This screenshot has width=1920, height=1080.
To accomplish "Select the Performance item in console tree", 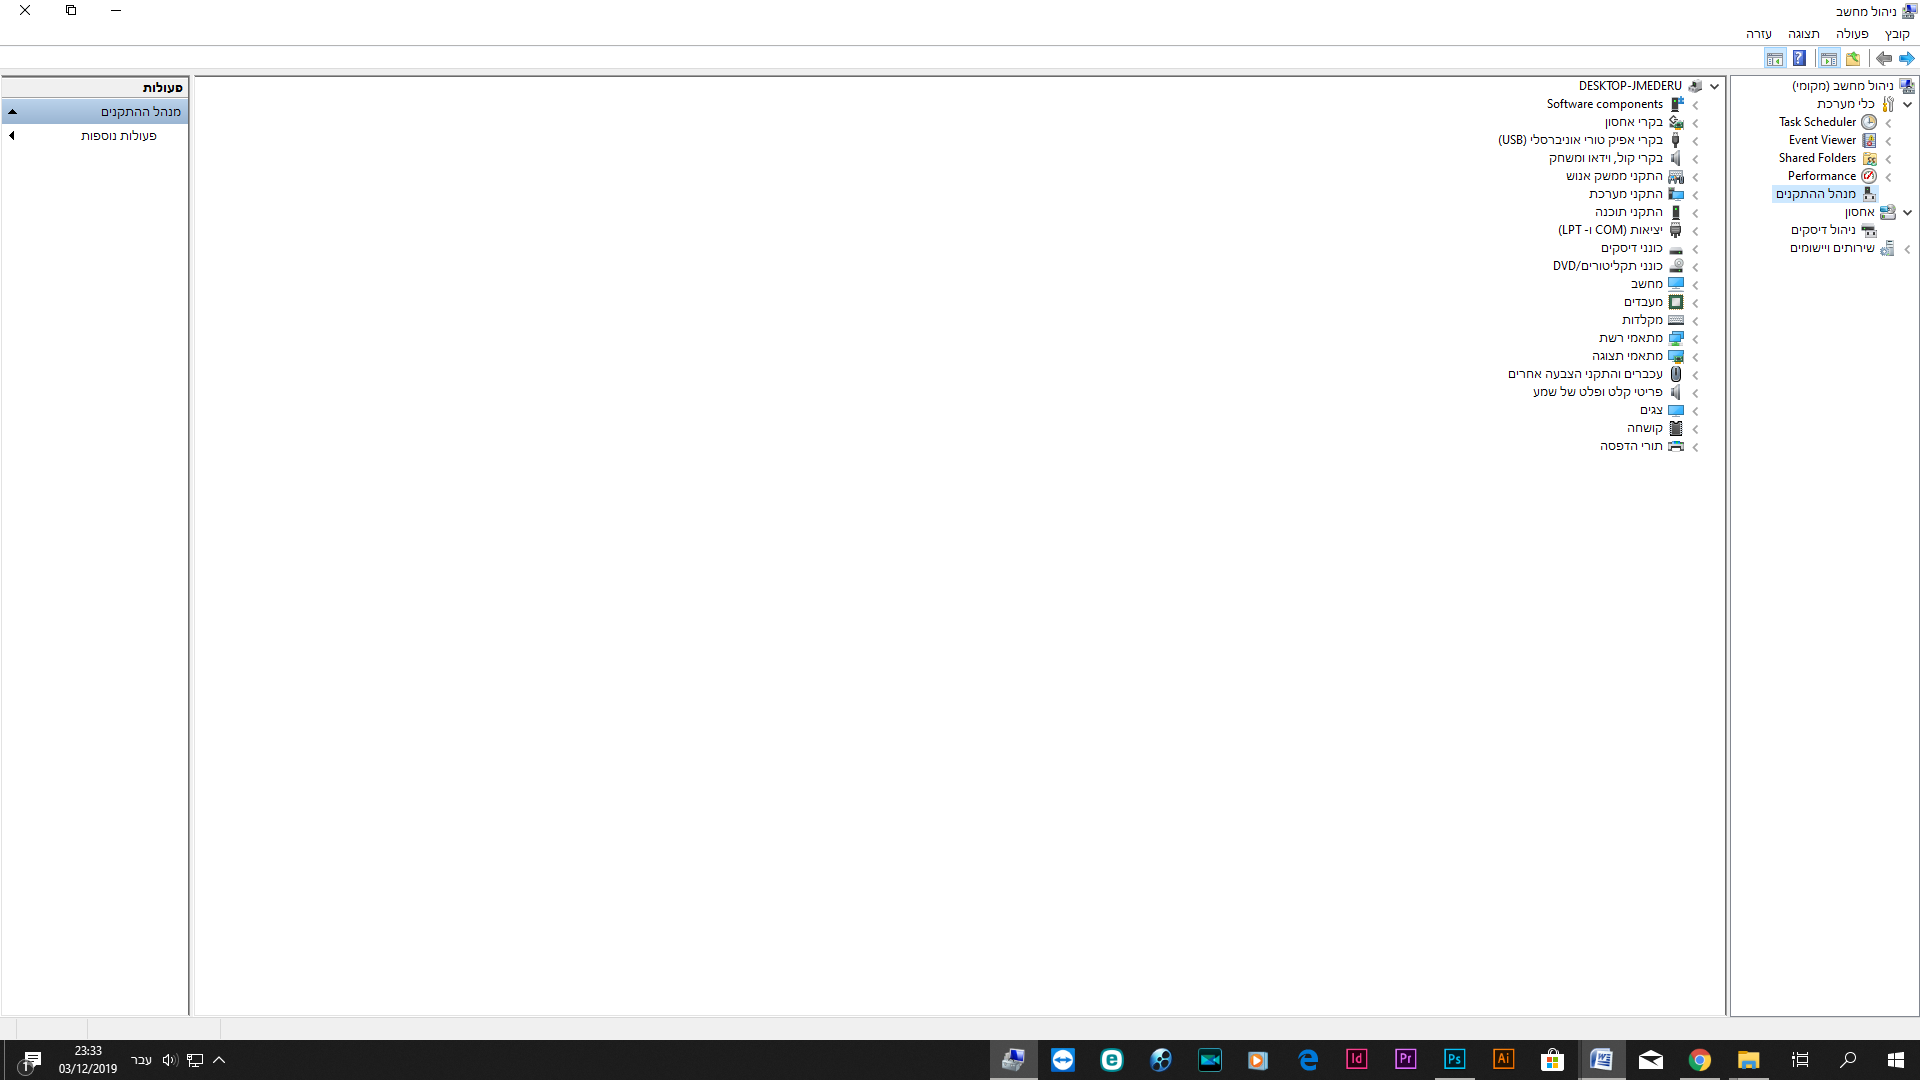I will (x=1821, y=176).
